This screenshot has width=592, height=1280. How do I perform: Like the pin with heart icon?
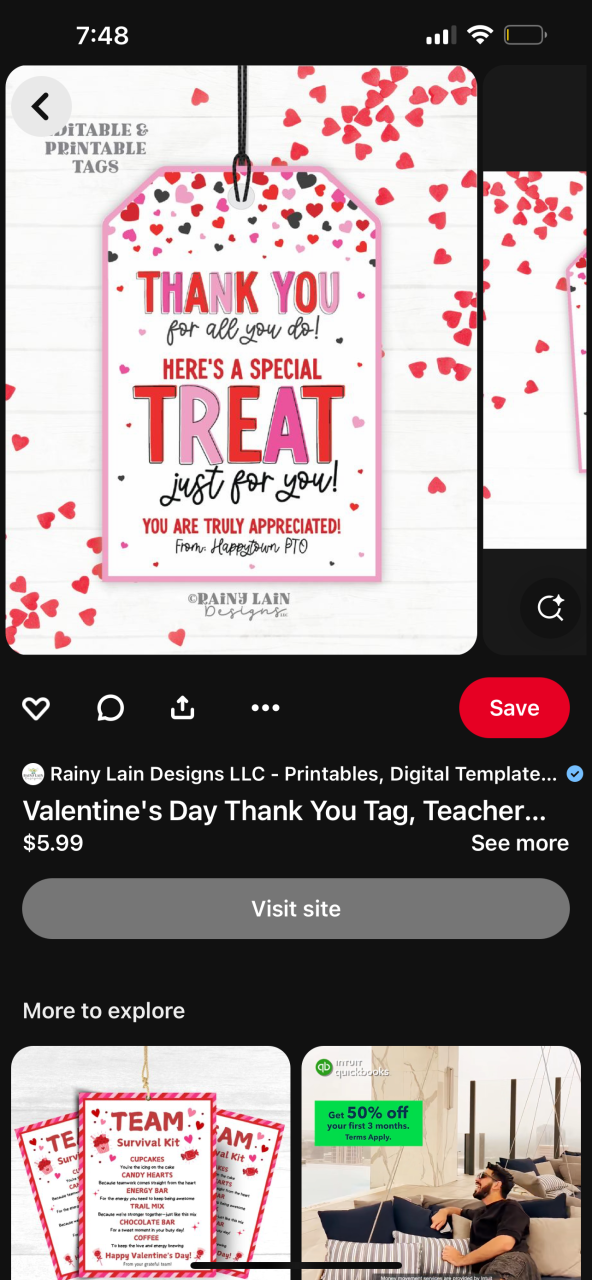tap(36, 708)
